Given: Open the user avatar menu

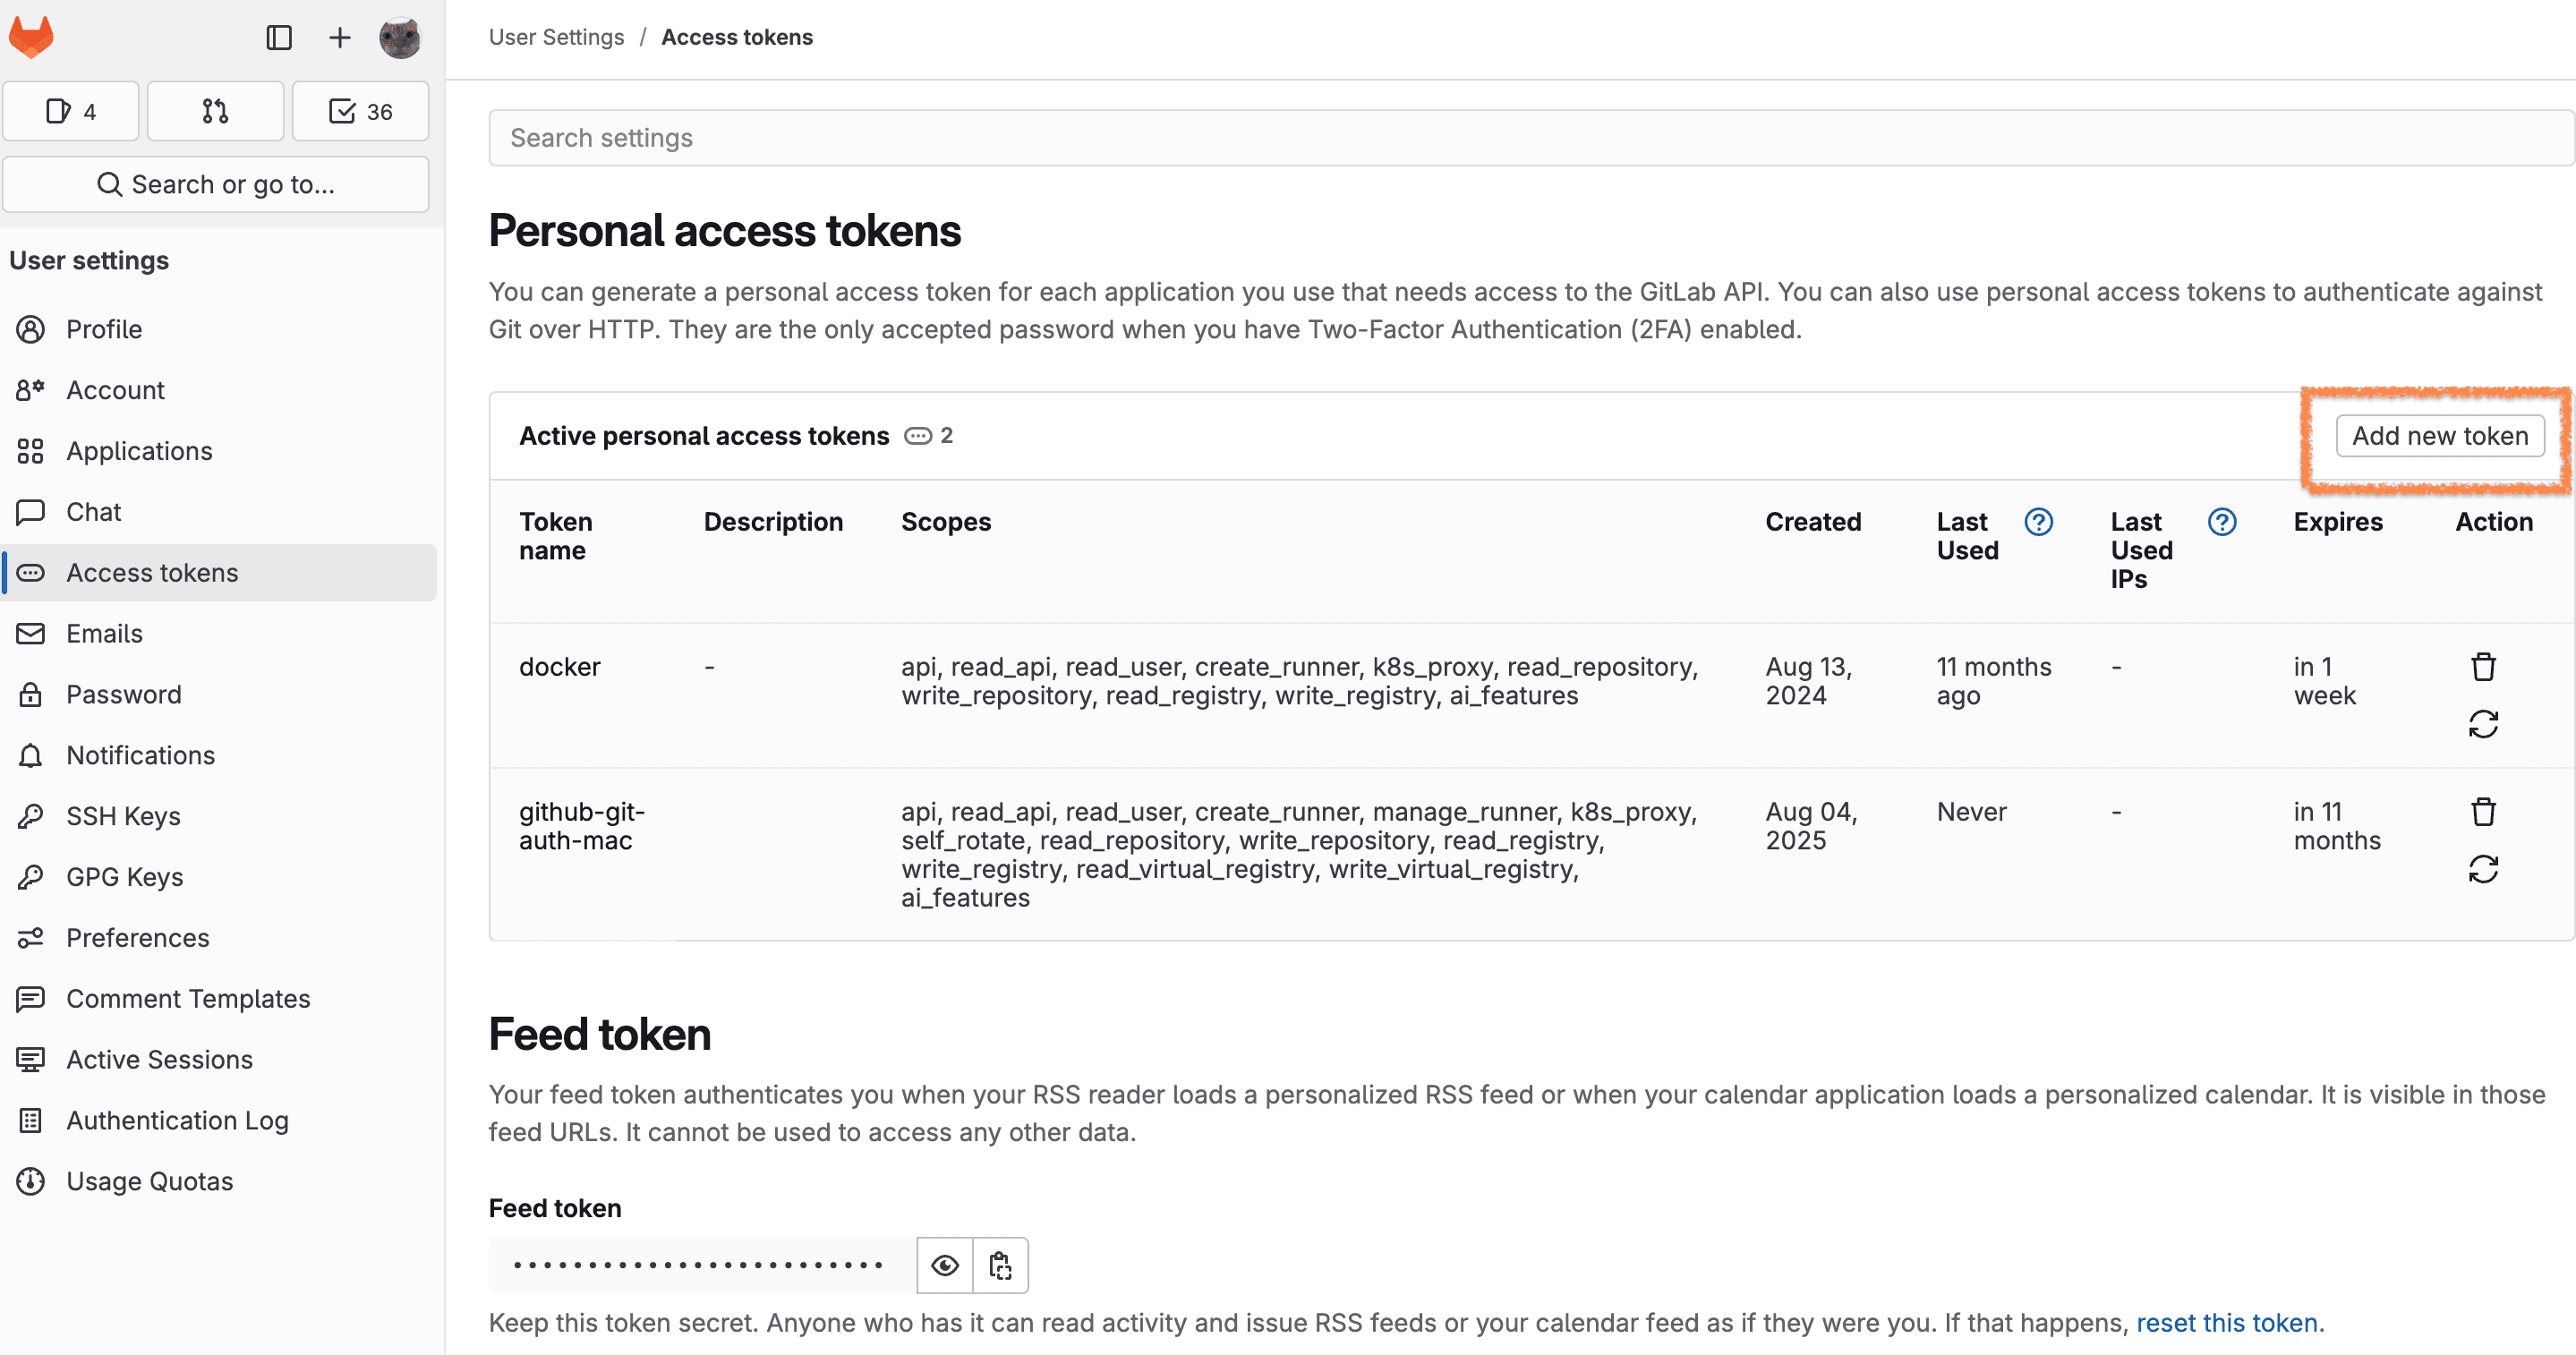Looking at the screenshot, I should point(400,38).
